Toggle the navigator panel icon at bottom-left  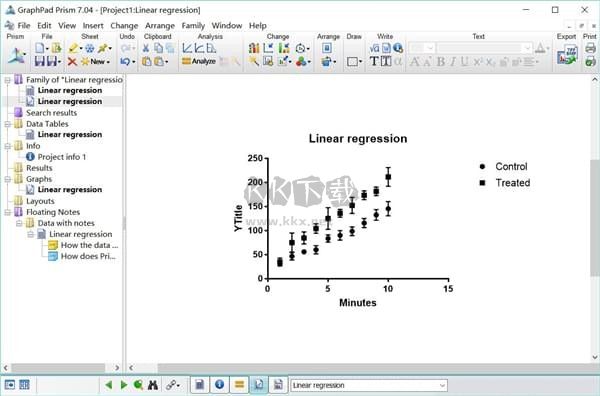click(10, 385)
